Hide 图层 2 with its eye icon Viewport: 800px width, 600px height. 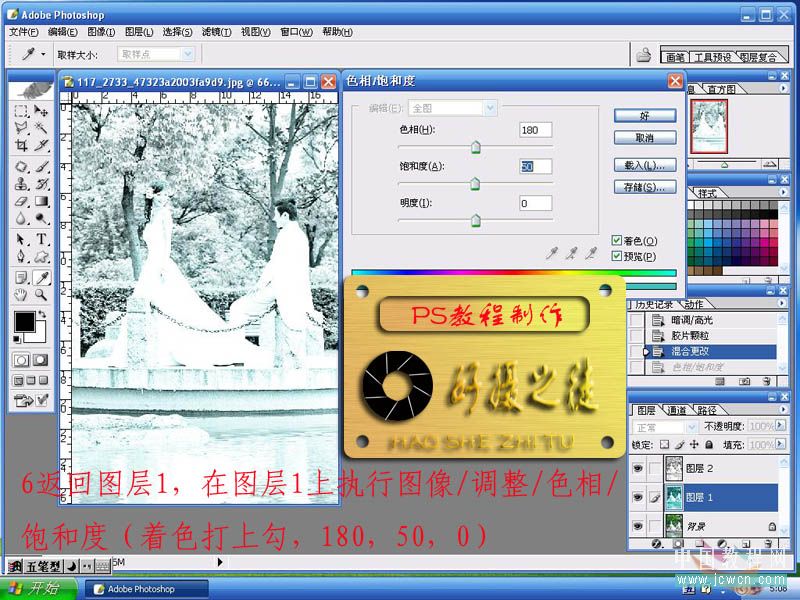tap(638, 468)
